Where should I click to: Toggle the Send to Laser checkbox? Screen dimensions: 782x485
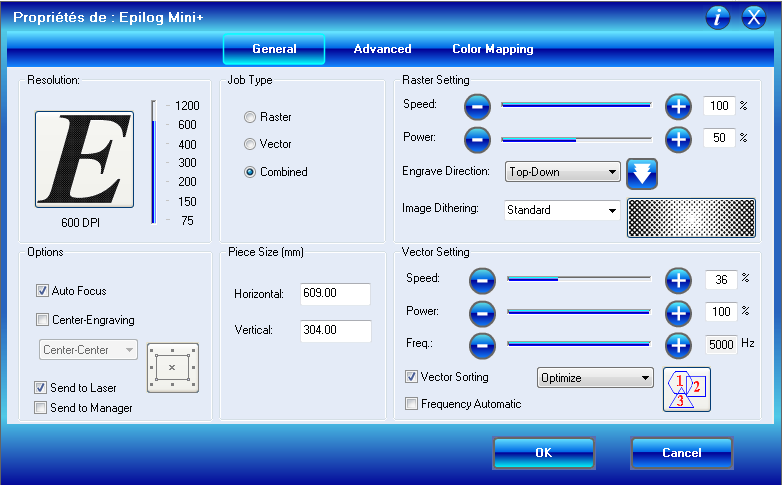[x=40, y=387]
